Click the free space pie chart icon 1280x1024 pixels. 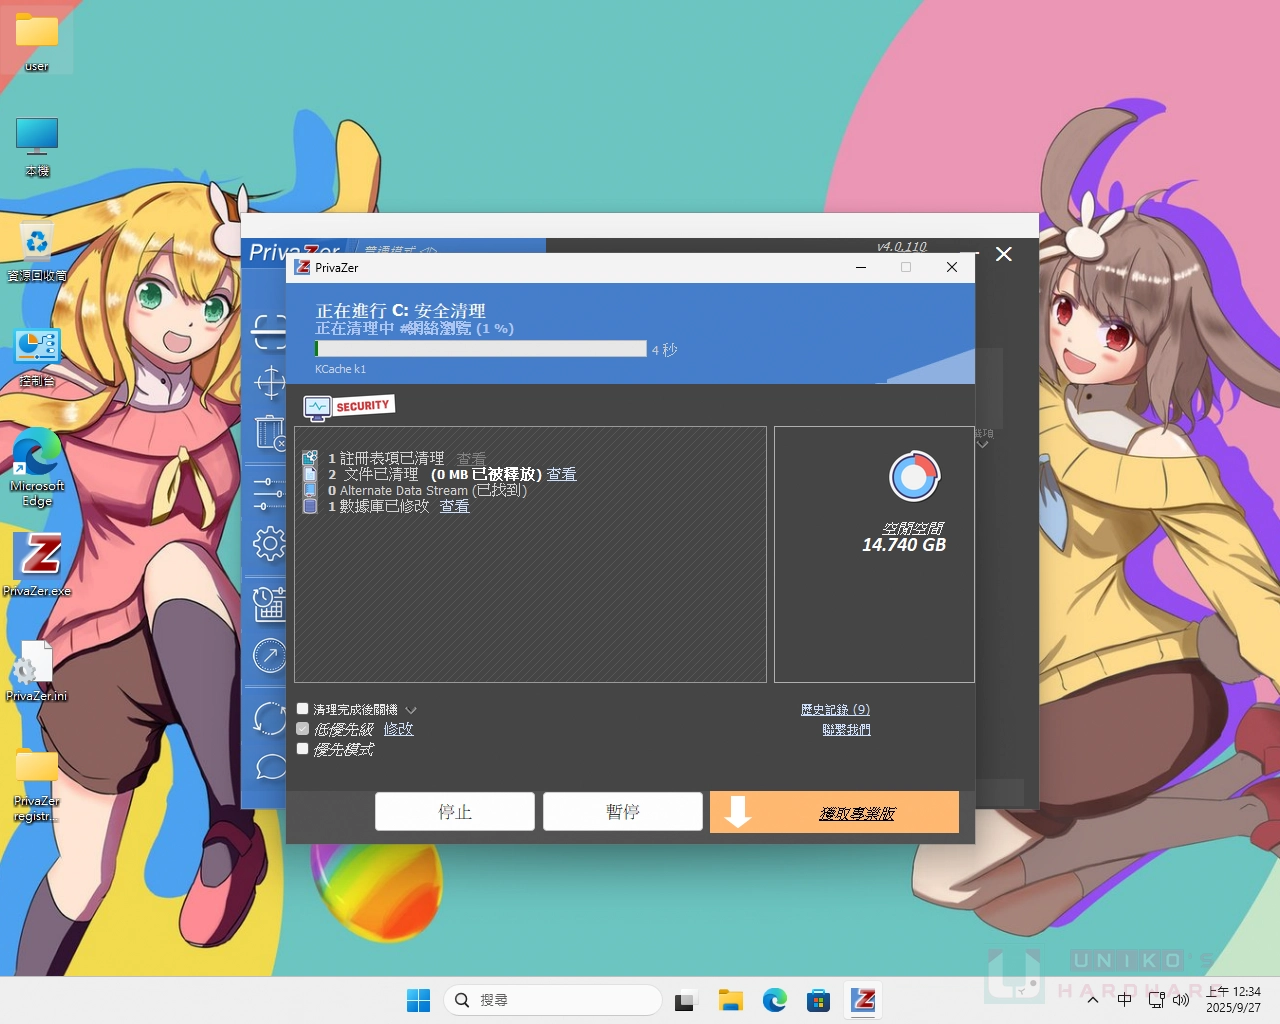(x=914, y=477)
